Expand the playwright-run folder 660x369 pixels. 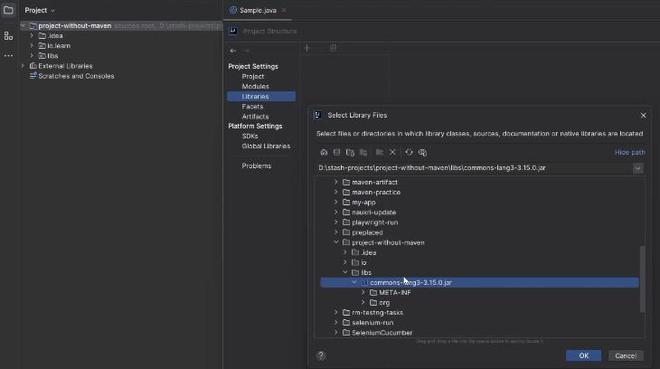click(336, 222)
